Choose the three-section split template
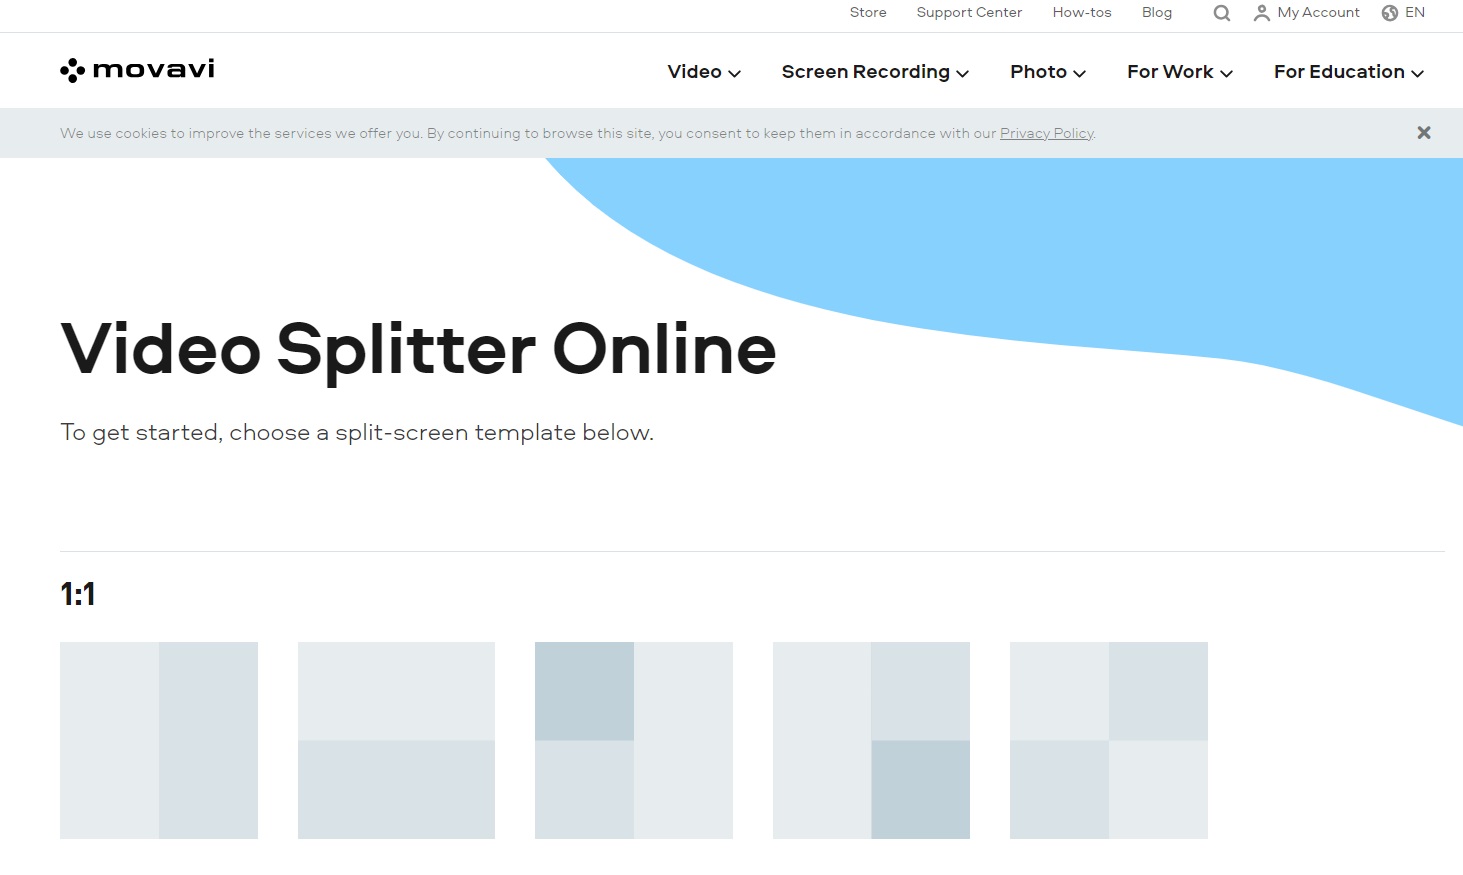Viewport: 1463px width, 875px height. point(633,740)
